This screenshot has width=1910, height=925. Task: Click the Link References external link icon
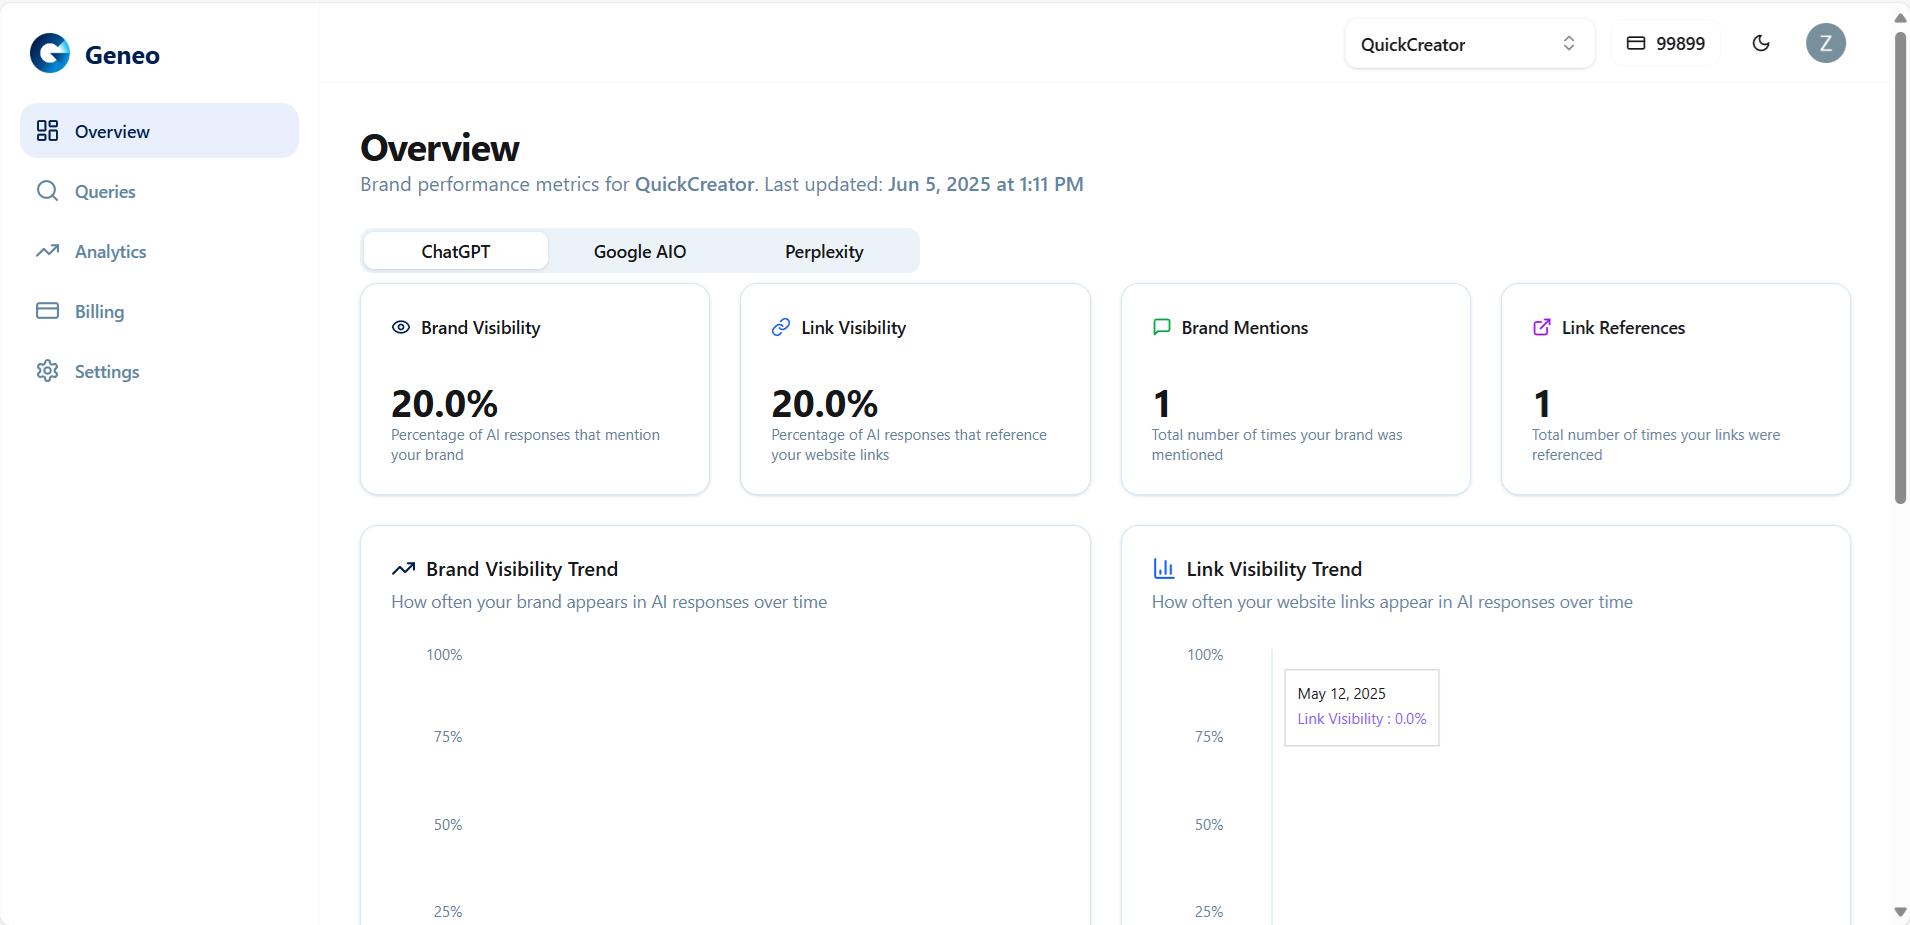click(x=1541, y=327)
